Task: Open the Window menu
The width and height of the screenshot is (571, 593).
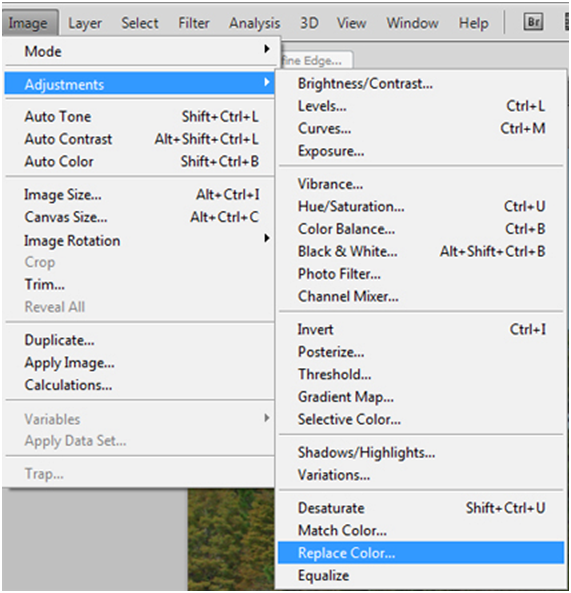Action: [412, 23]
